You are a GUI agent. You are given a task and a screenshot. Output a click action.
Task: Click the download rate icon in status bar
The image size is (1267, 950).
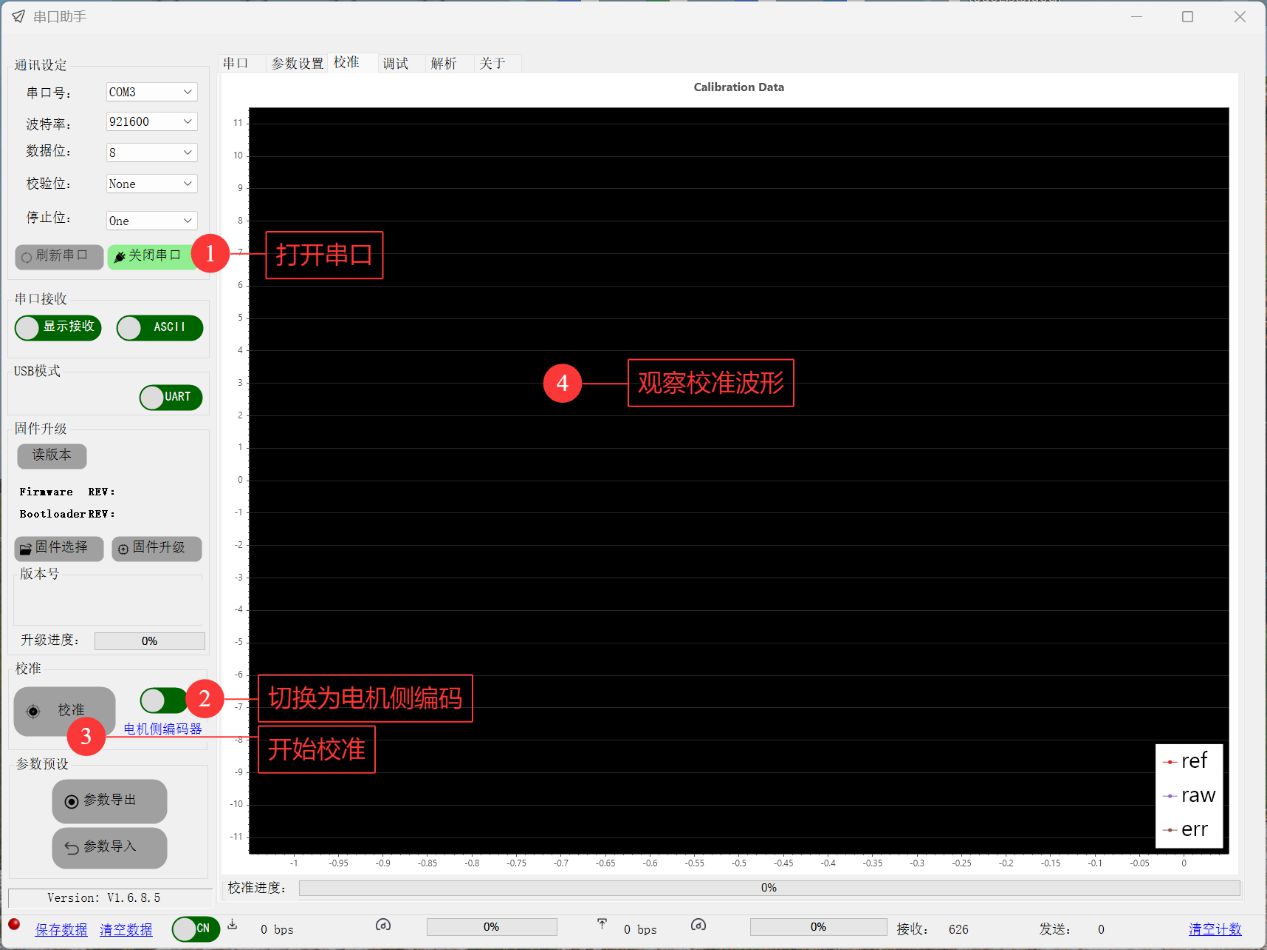(233, 924)
